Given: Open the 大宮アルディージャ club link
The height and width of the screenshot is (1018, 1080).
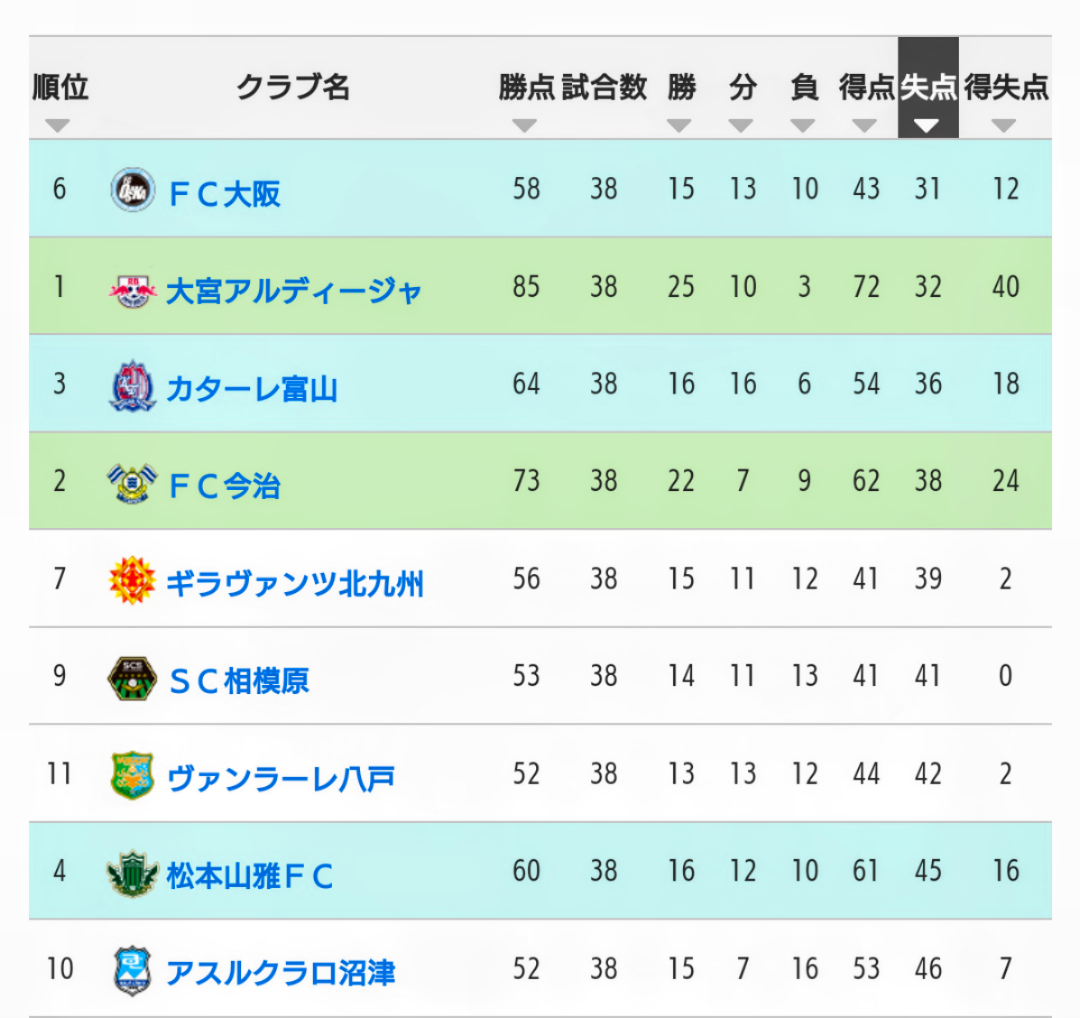Looking at the screenshot, I should 293,291.
